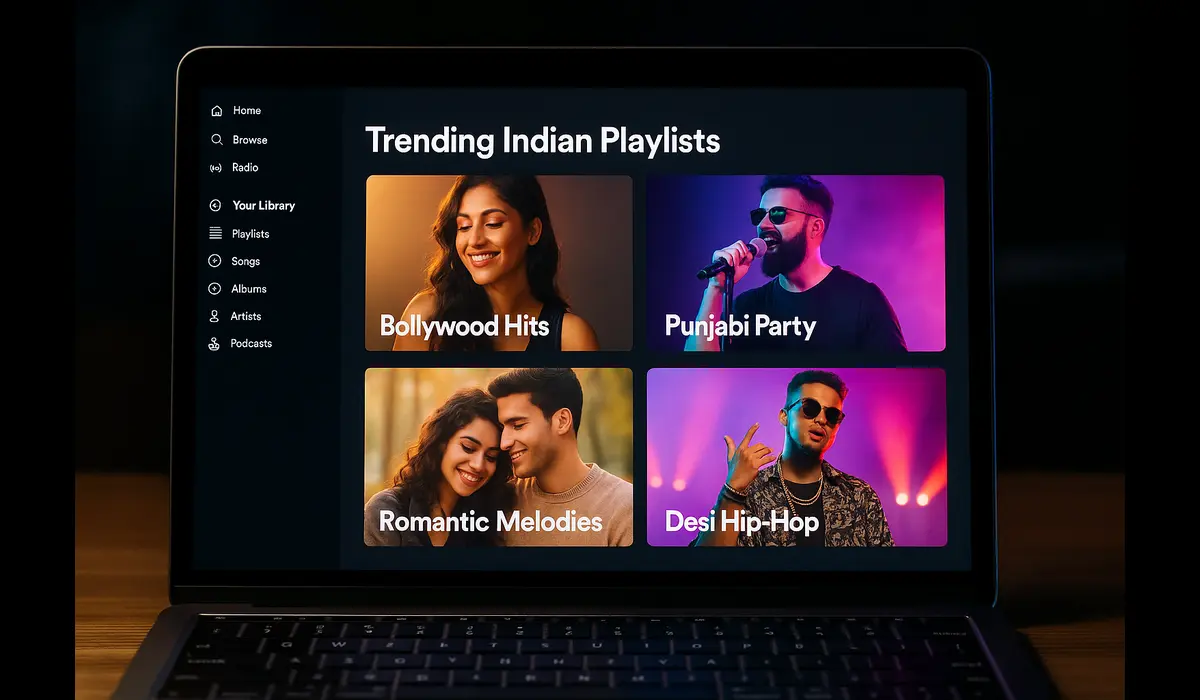Go to Your Library
Image resolution: width=1200 pixels, height=700 pixels.
[x=264, y=205]
